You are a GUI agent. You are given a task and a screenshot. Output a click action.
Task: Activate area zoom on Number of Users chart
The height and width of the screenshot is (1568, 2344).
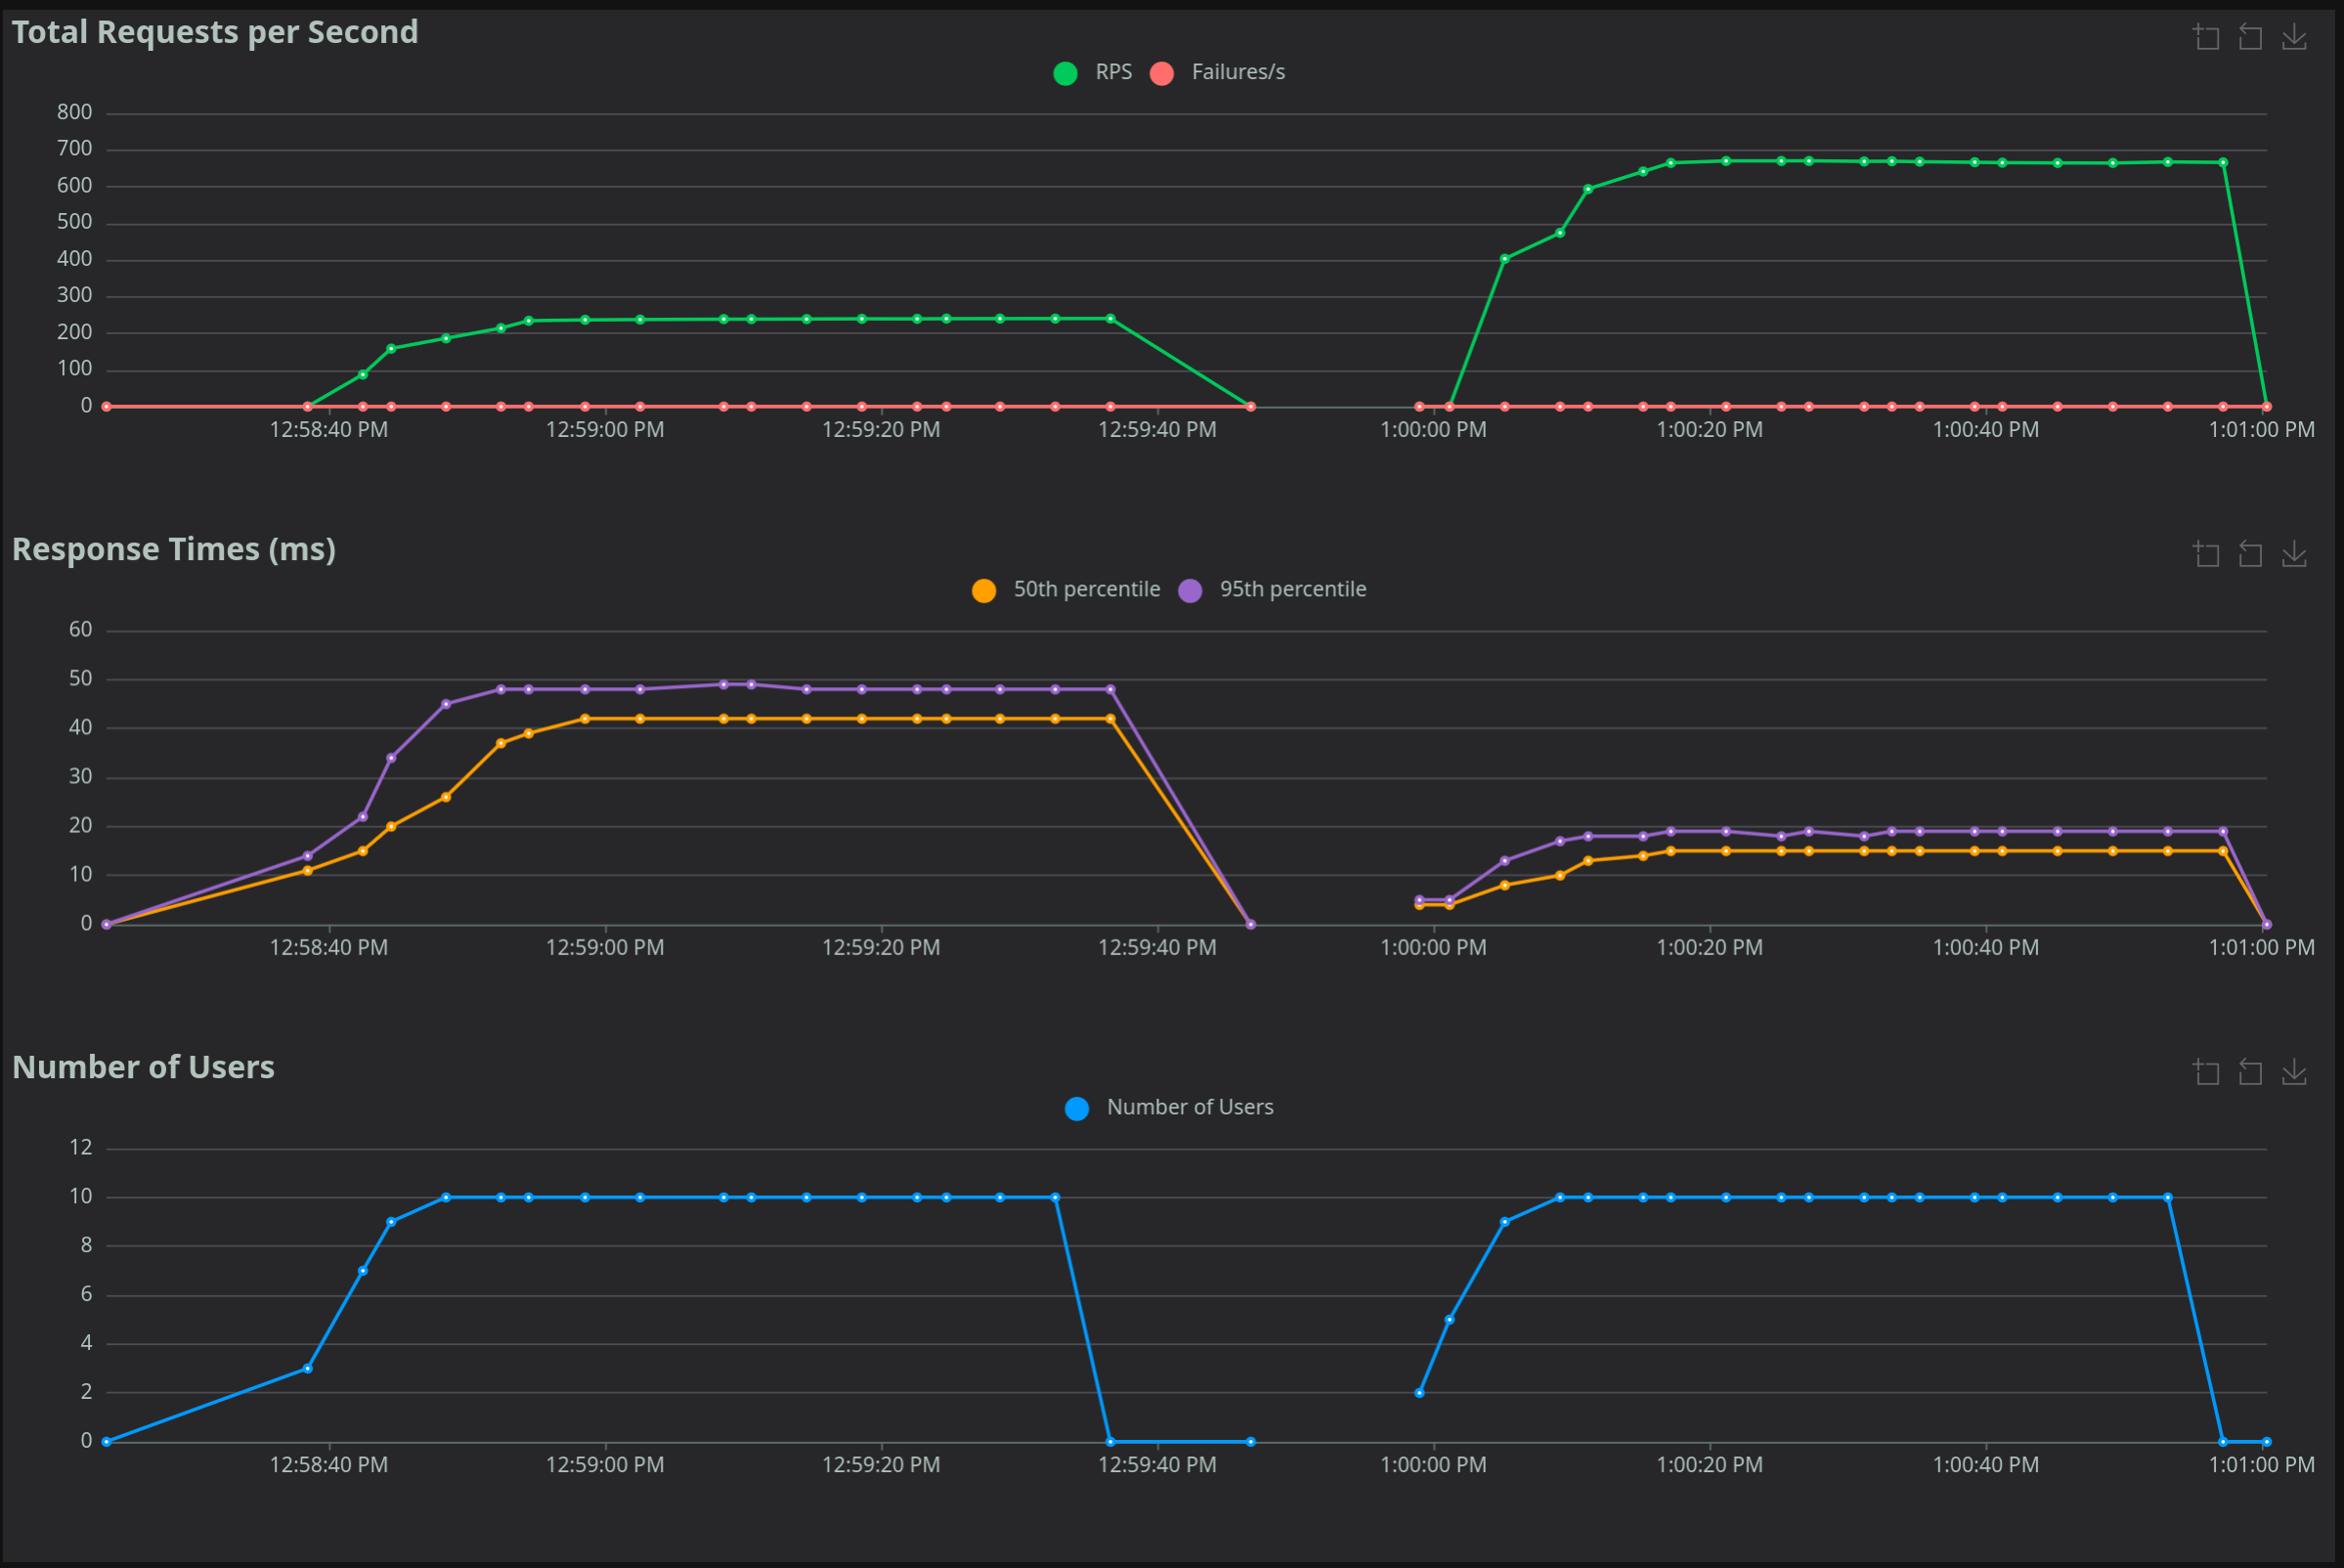[2206, 1072]
